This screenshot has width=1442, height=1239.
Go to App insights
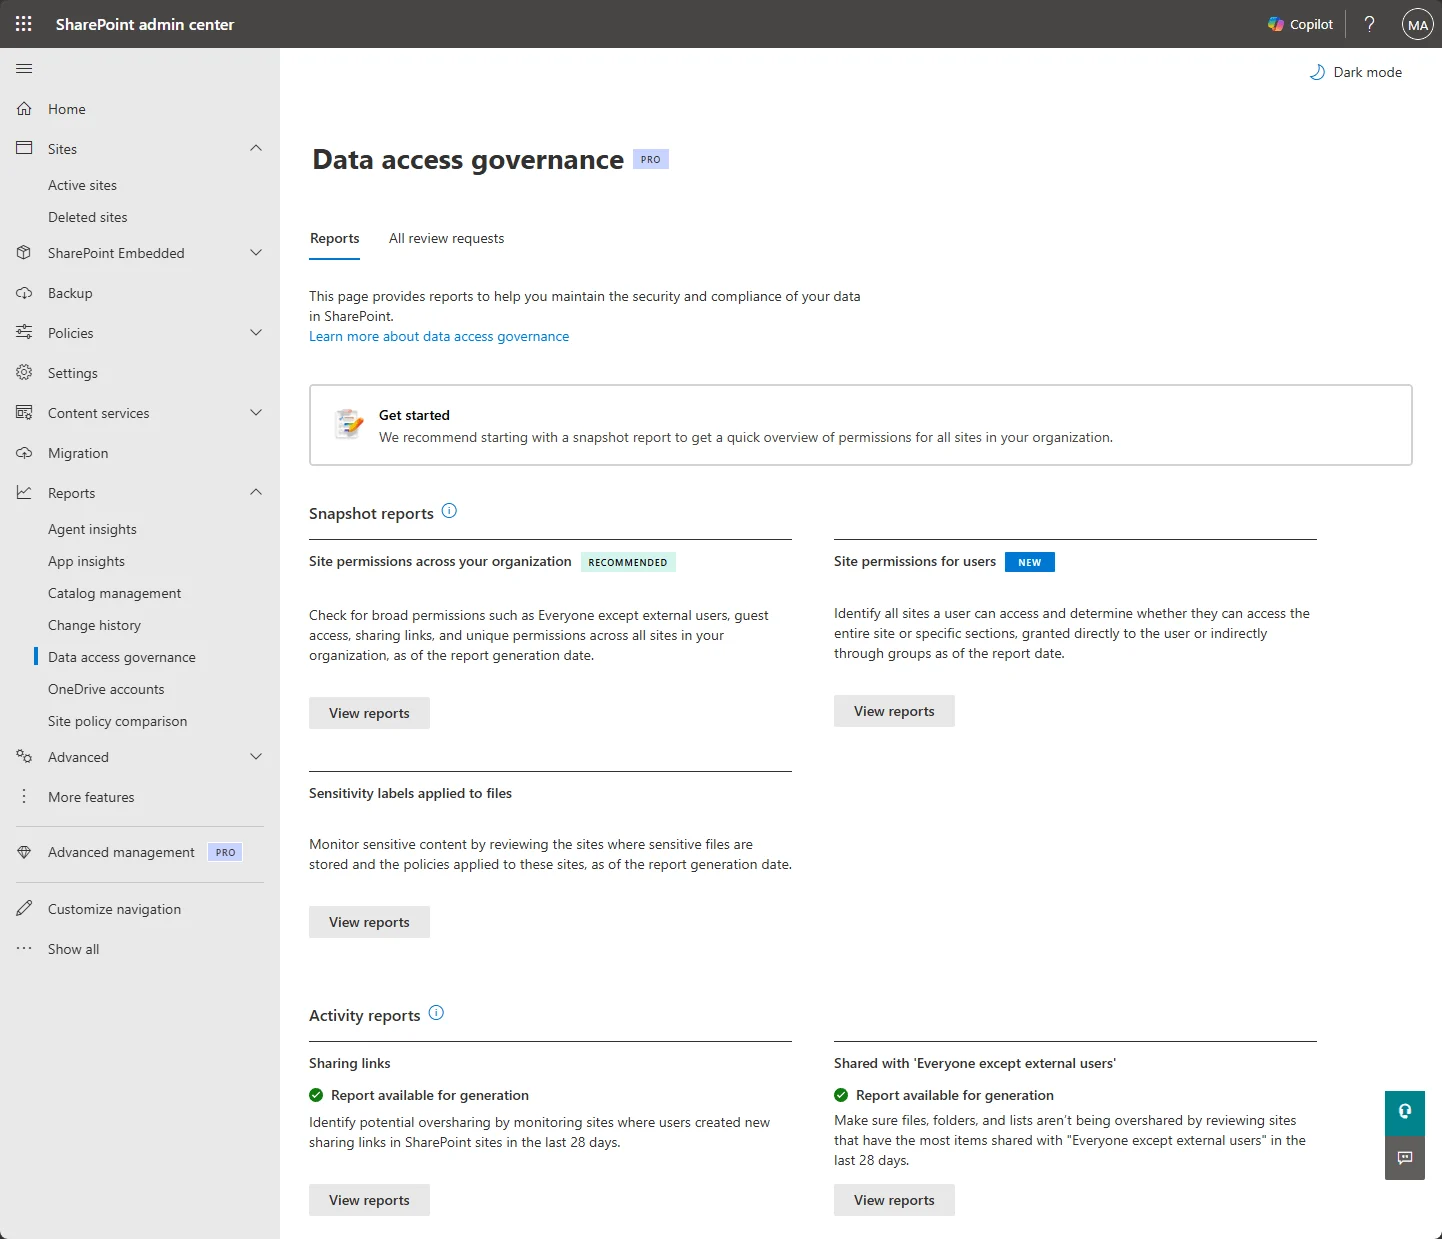(86, 561)
